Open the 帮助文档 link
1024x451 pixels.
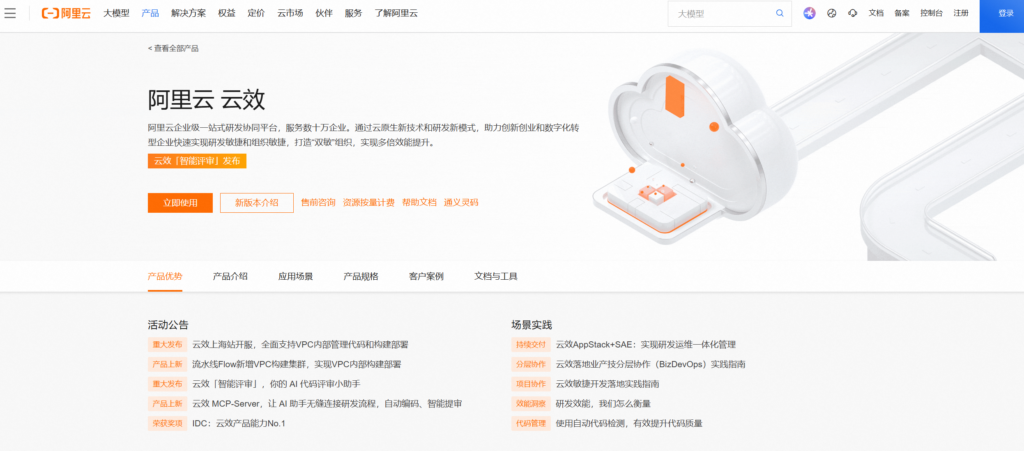(419, 202)
